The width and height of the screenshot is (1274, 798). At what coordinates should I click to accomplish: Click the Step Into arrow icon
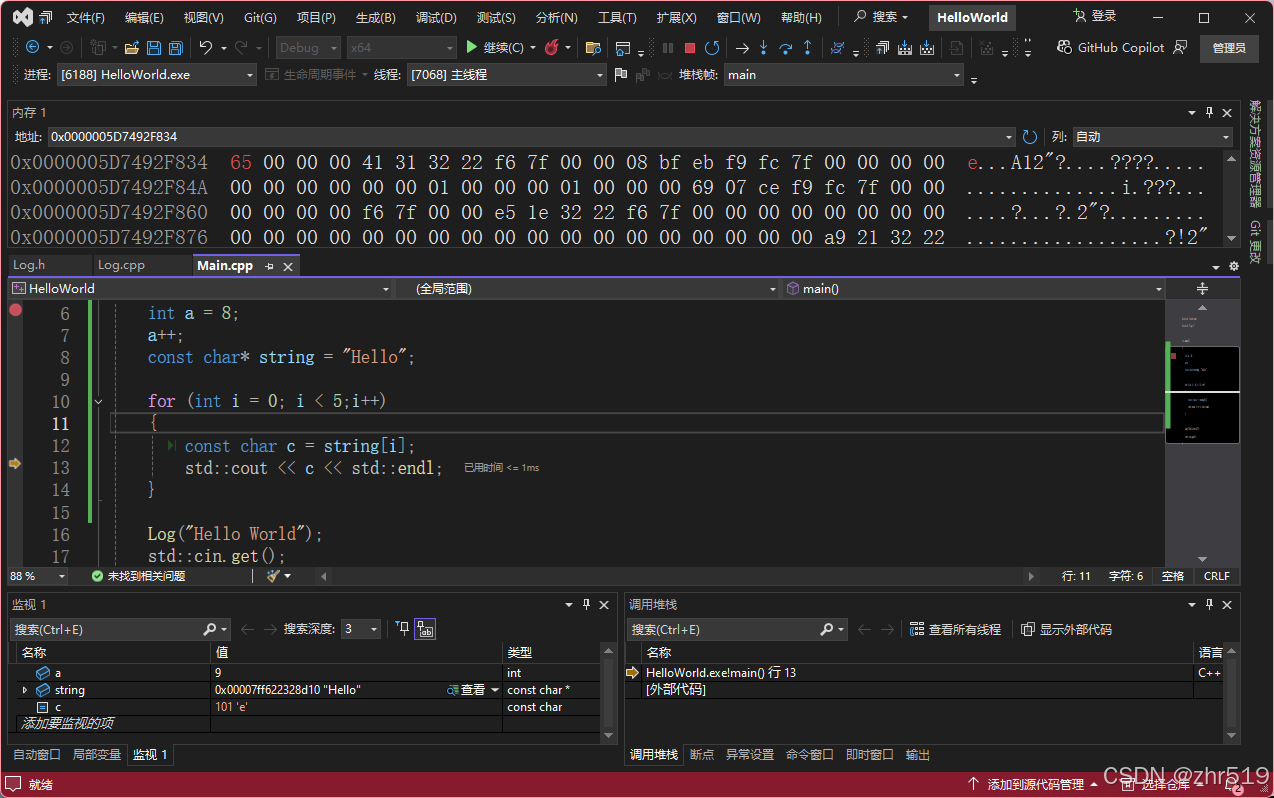(x=763, y=47)
